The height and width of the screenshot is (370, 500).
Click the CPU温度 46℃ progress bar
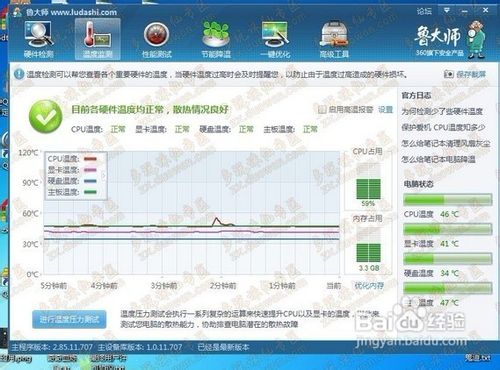click(x=448, y=200)
